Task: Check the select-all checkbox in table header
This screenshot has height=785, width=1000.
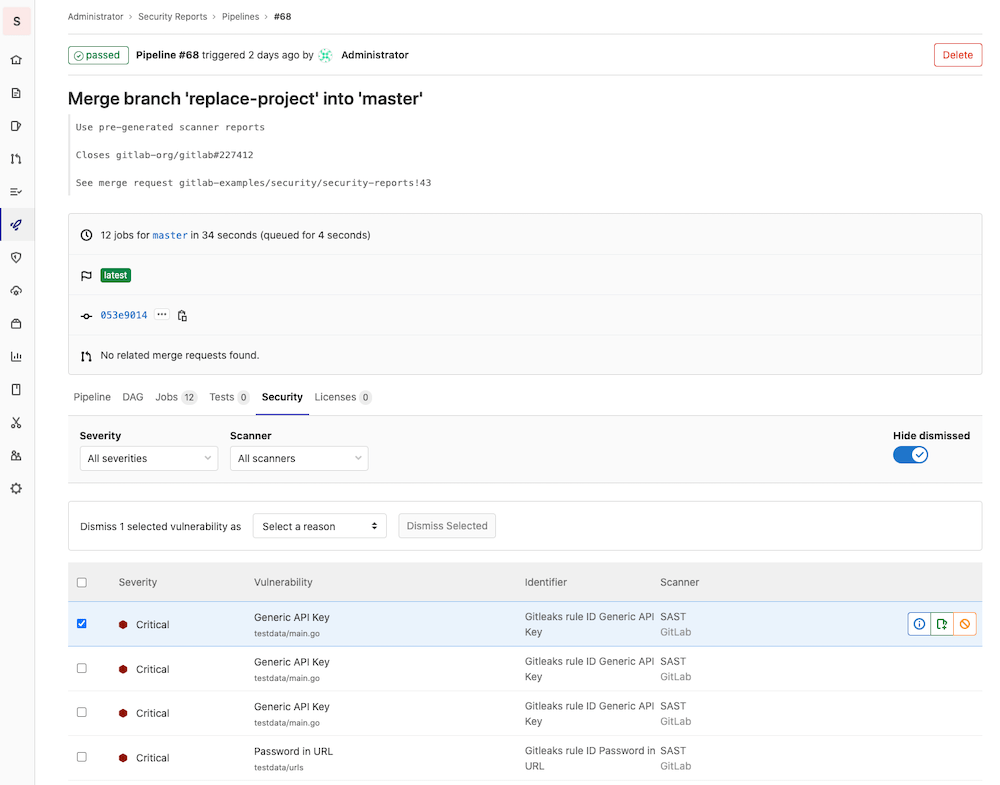Action: (82, 582)
